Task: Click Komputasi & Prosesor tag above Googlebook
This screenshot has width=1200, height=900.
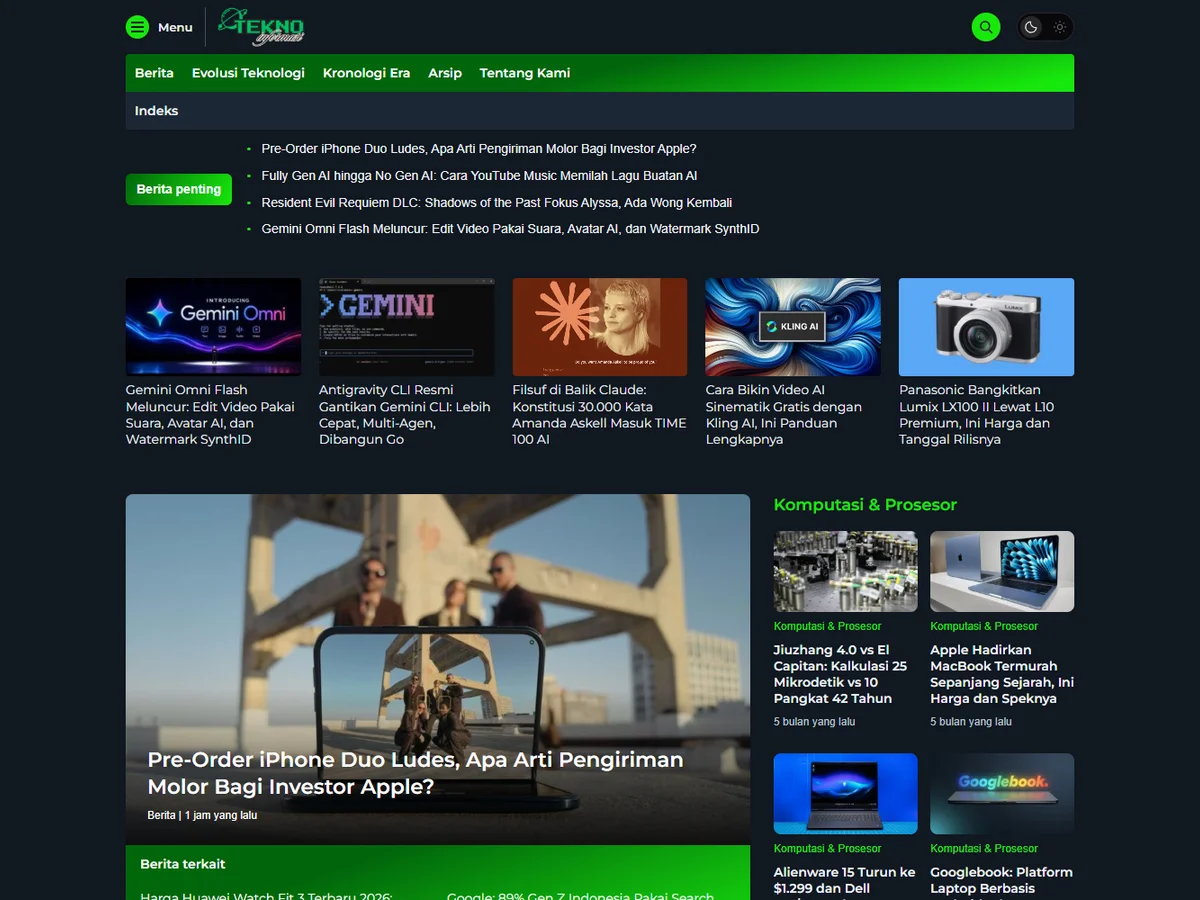Action: (984, 849)
